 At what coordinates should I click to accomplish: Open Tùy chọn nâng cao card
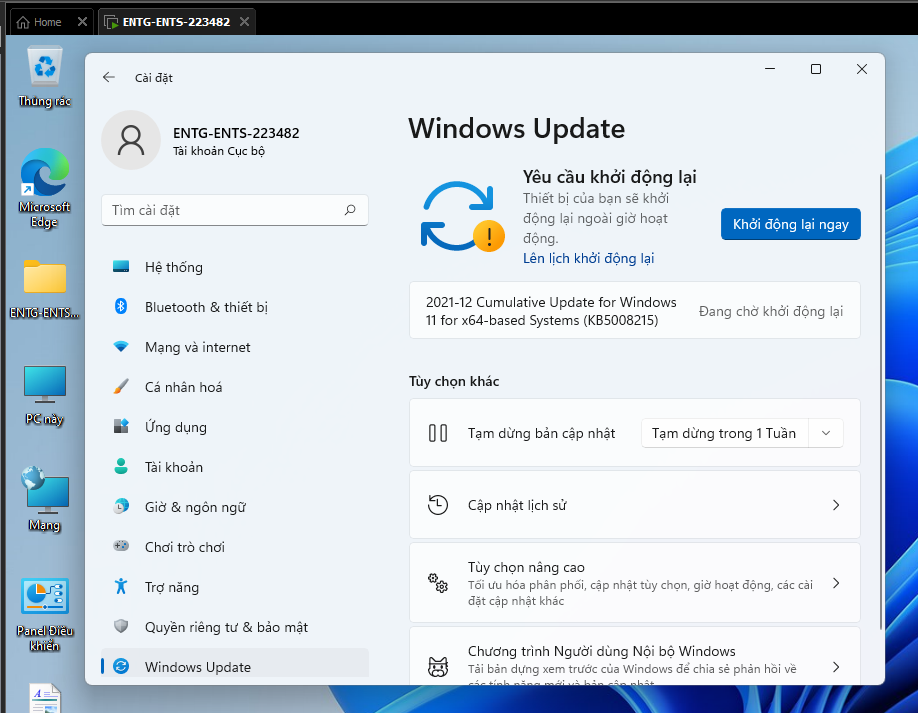pos(635,583)
